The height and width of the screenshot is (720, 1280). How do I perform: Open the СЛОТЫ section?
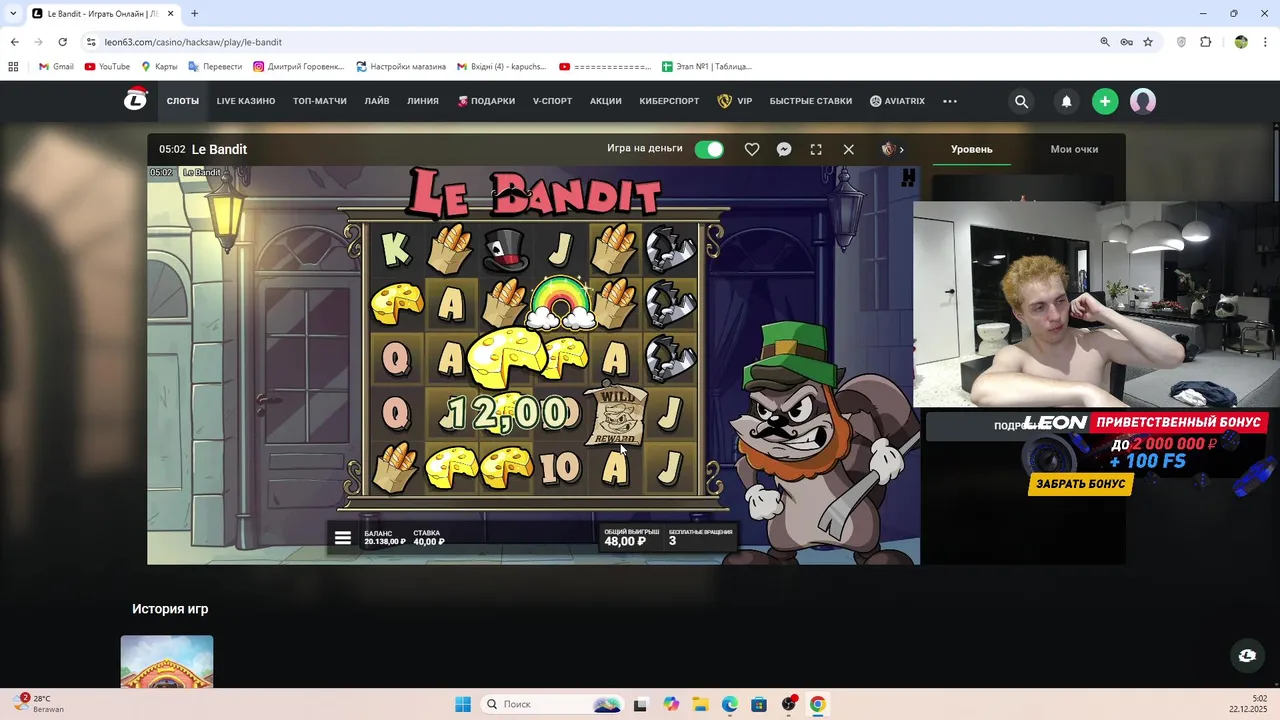(183, 101)
